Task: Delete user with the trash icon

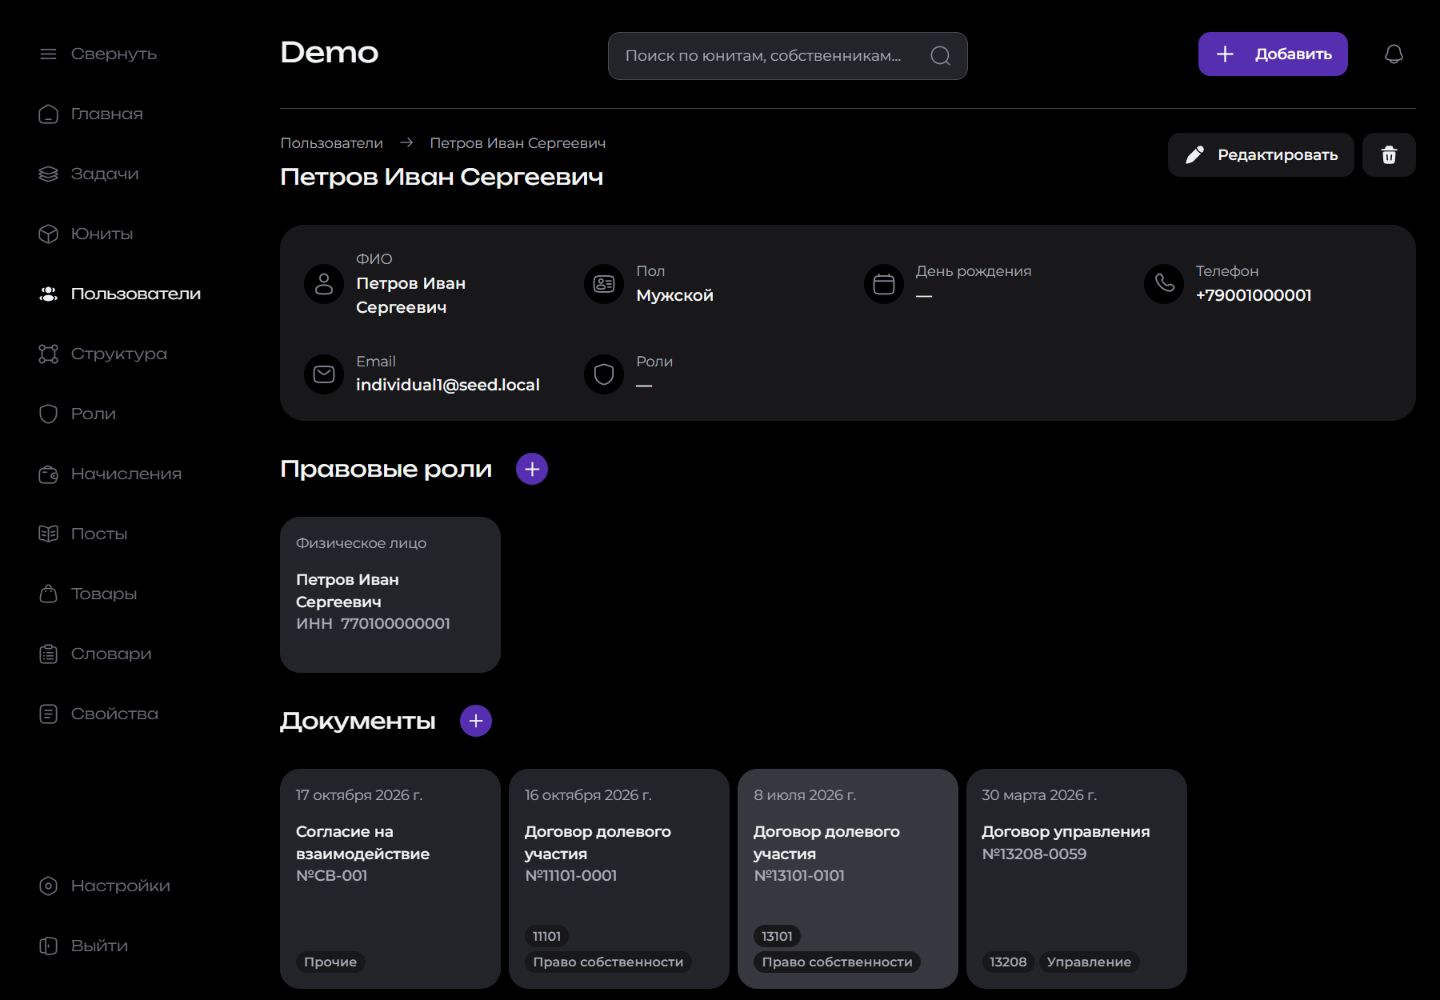Action: tap(1389, 155)
